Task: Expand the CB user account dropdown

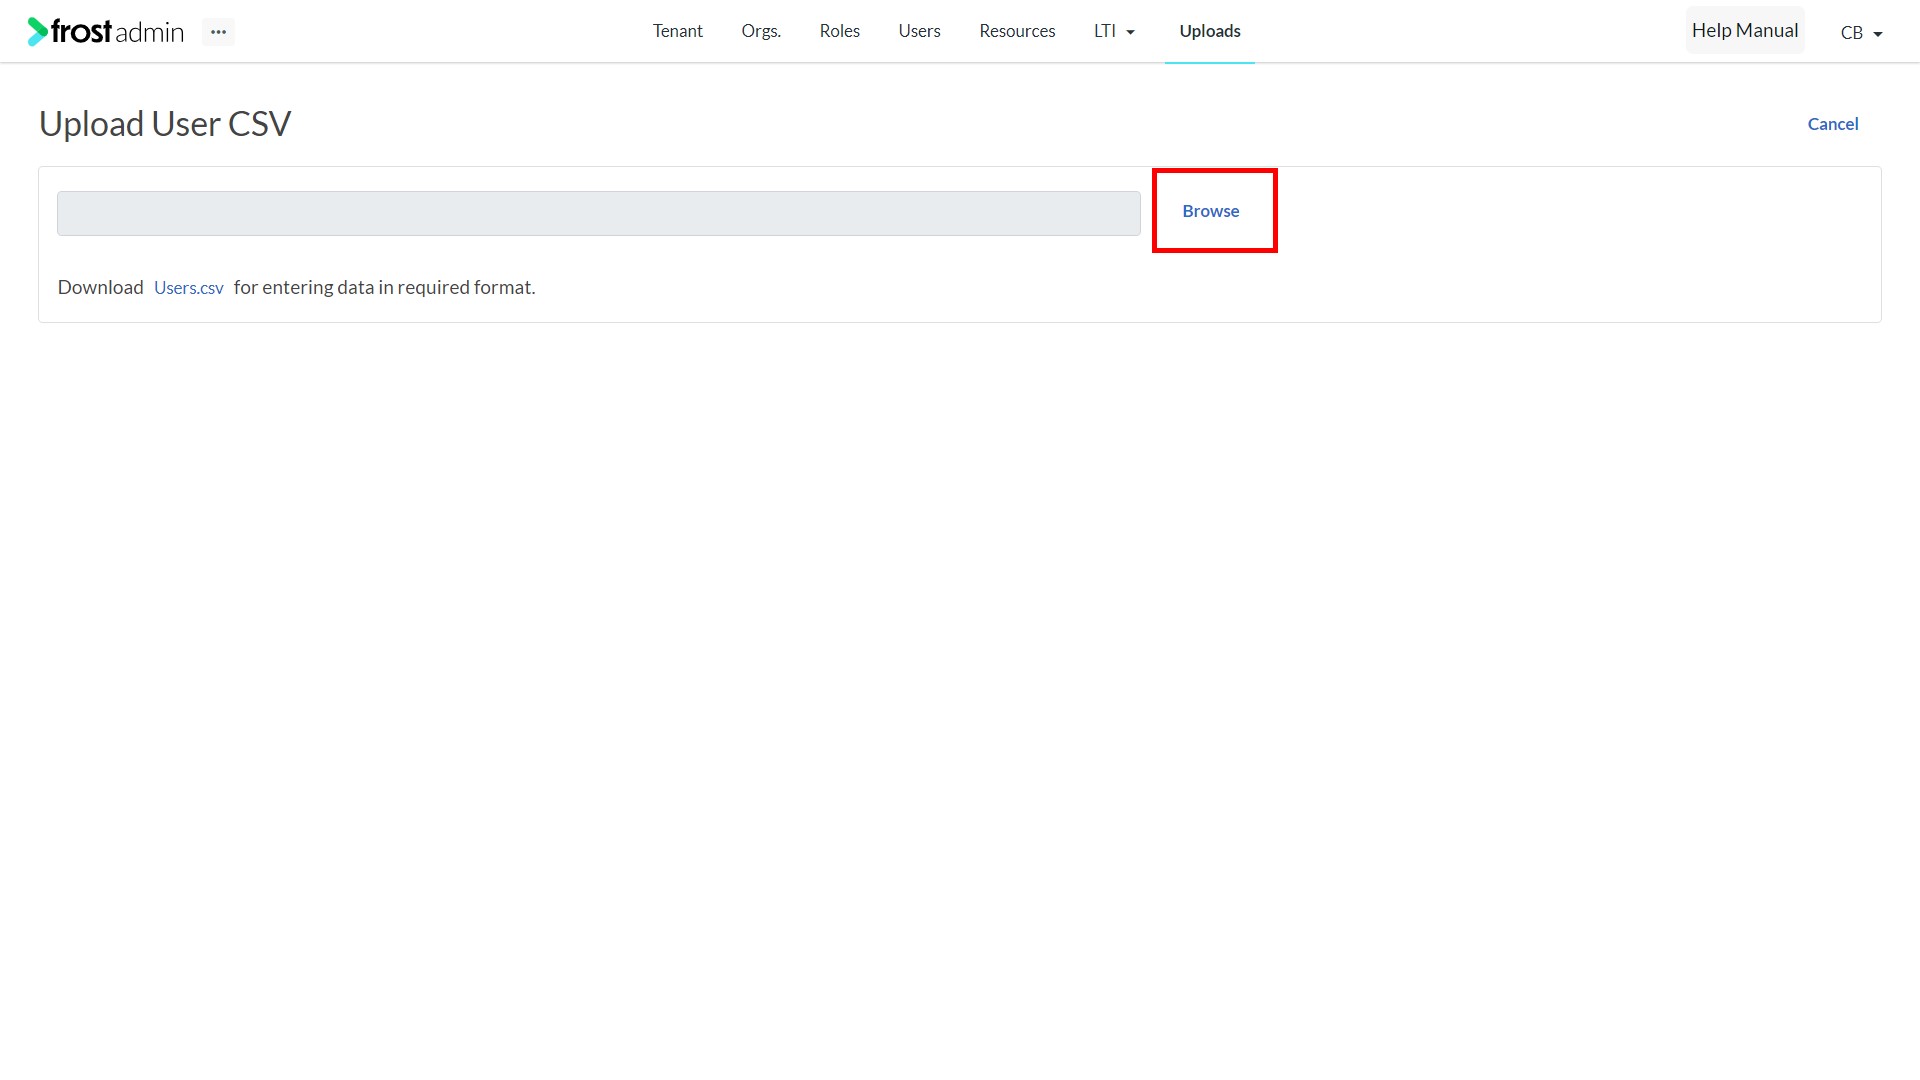Action: click(x=1861, y=33)
